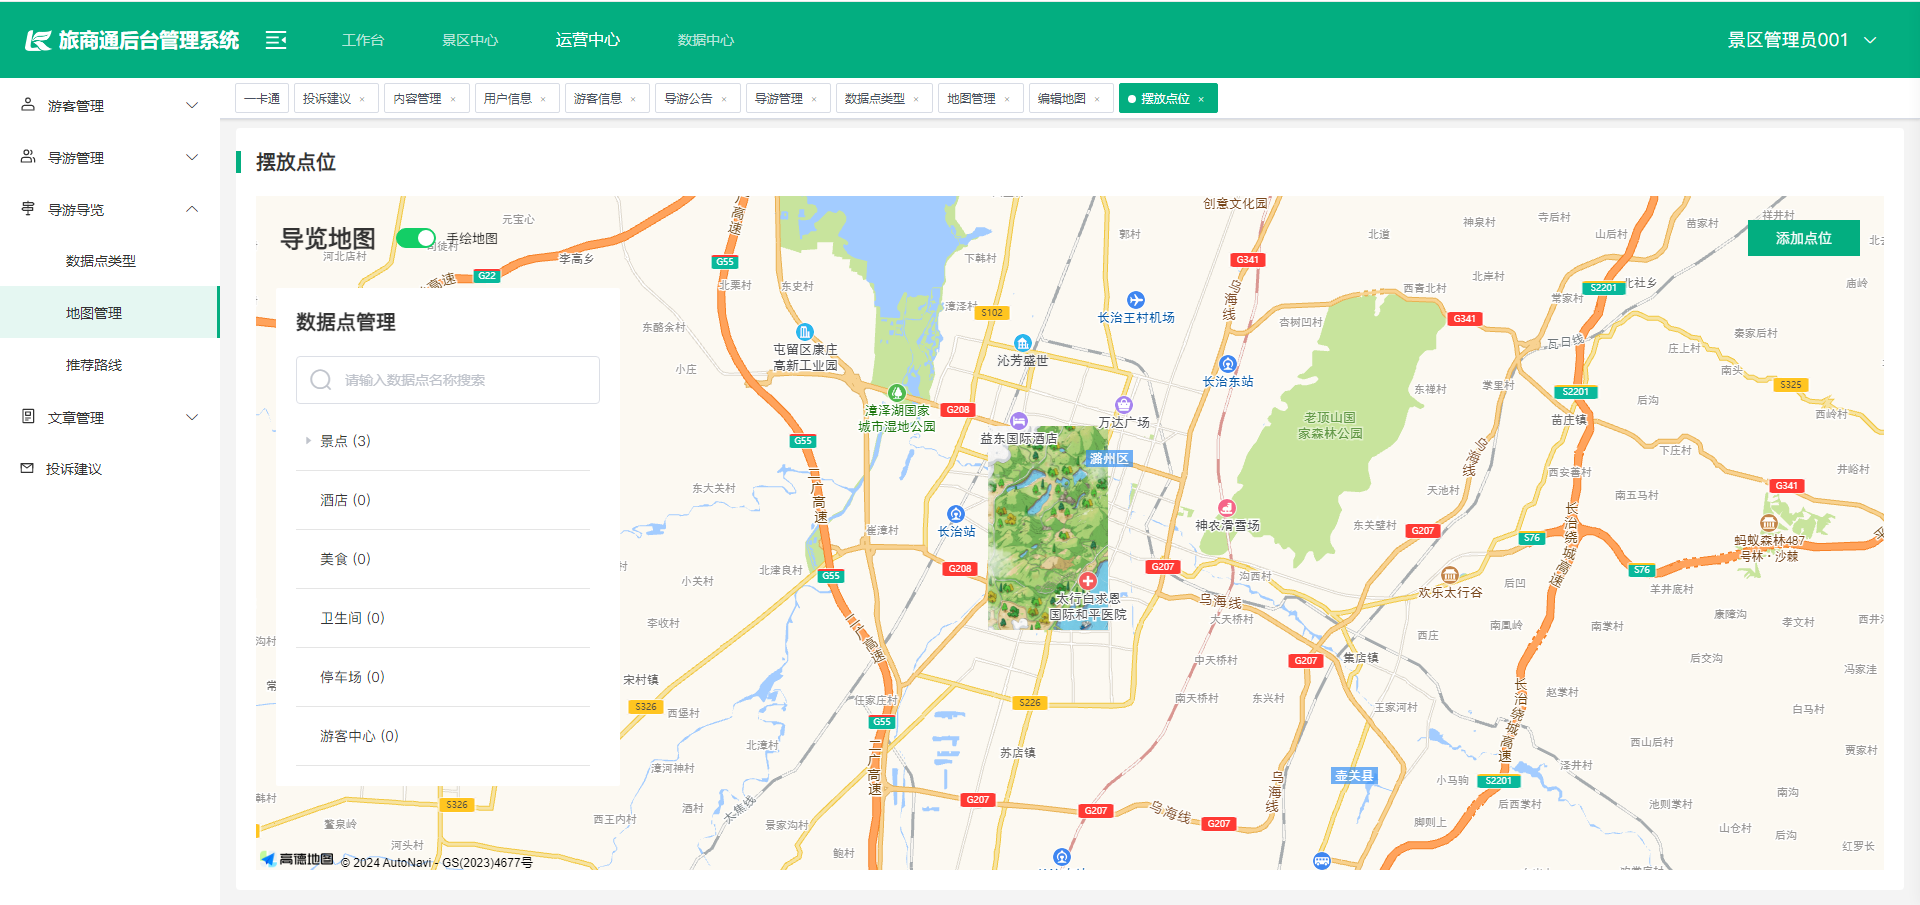Click the 屯留区康庄高新工业园 map marker
Image resolution: width=1920 pixels, height=905 pixels.
click(x=804, y=332)
